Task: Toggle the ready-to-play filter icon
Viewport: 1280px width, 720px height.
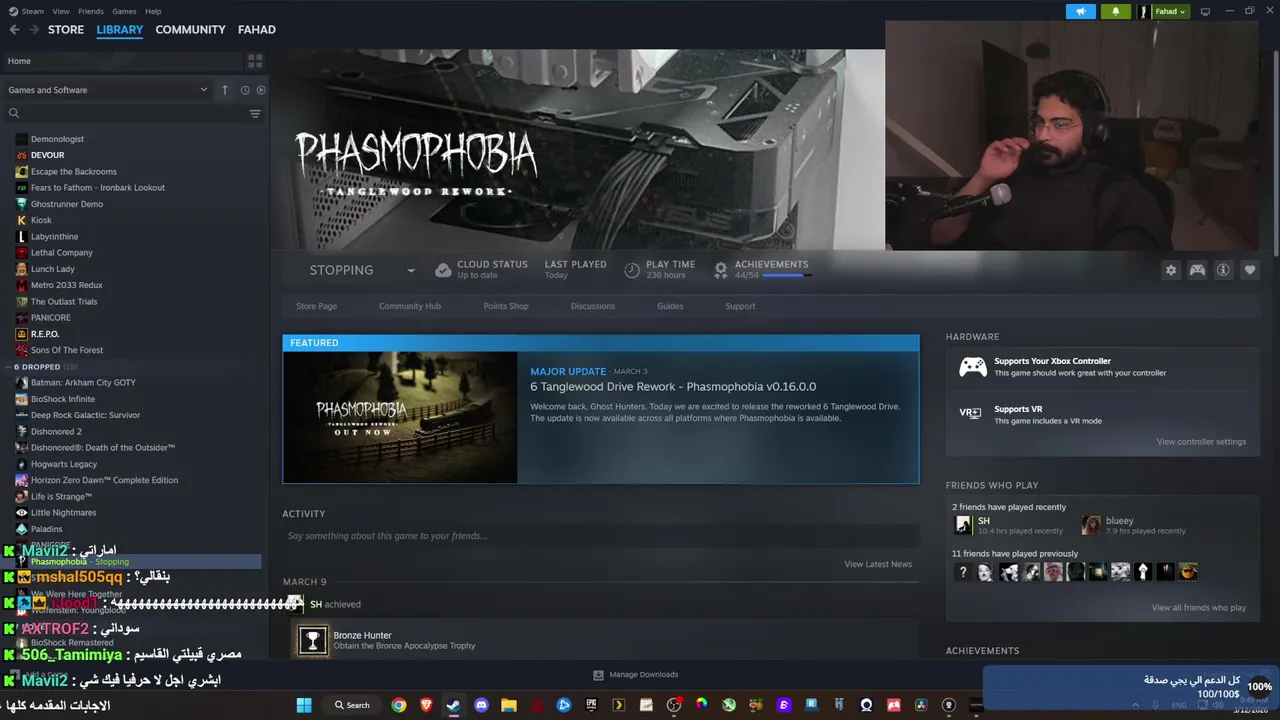Action: (x=261, y=90)
